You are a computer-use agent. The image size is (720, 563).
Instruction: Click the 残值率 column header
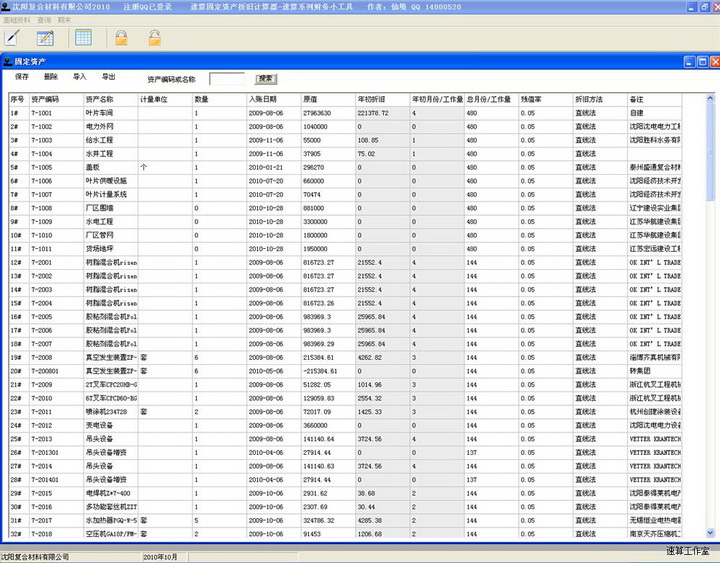pos(546,99)
